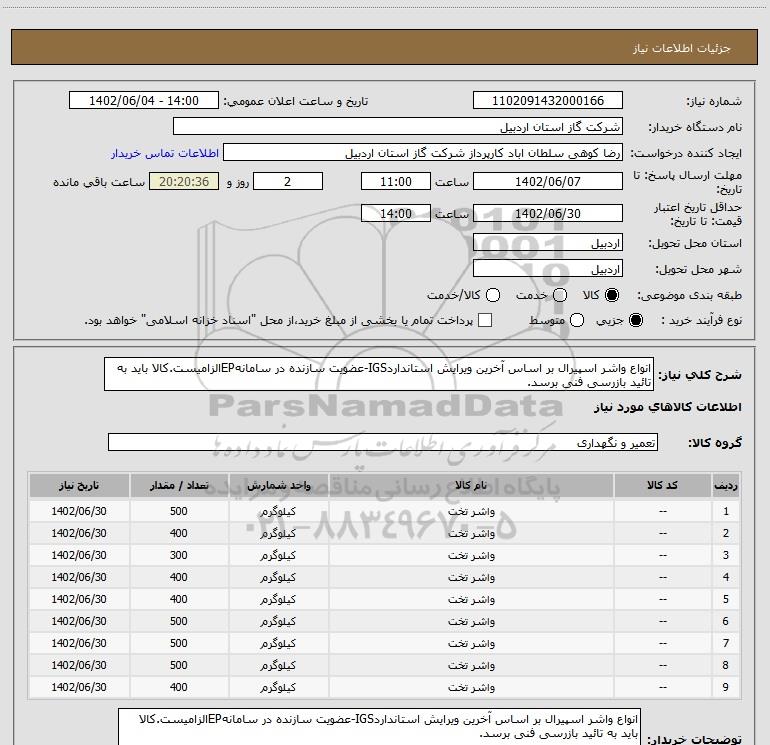Screen dimensions: 770x745
Task: Click the general description text box
Action: pyautogui.click(x=379, y=375)
